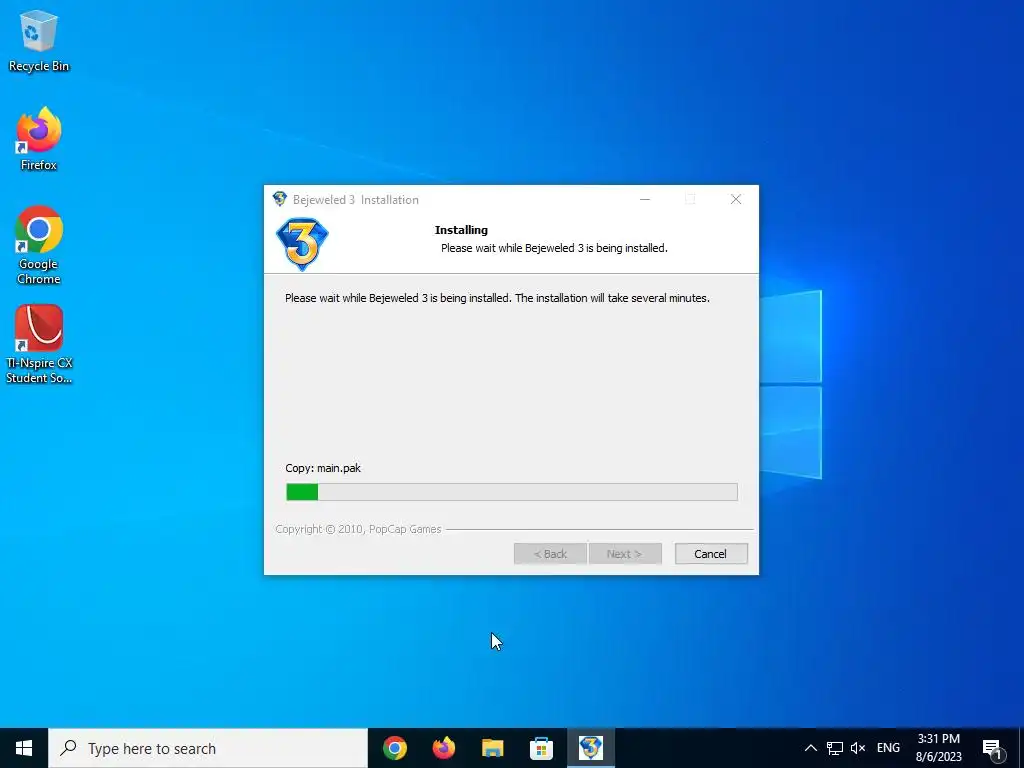
Task: Open Microsoft Store from the taskbar
Action: coord(541,748)
